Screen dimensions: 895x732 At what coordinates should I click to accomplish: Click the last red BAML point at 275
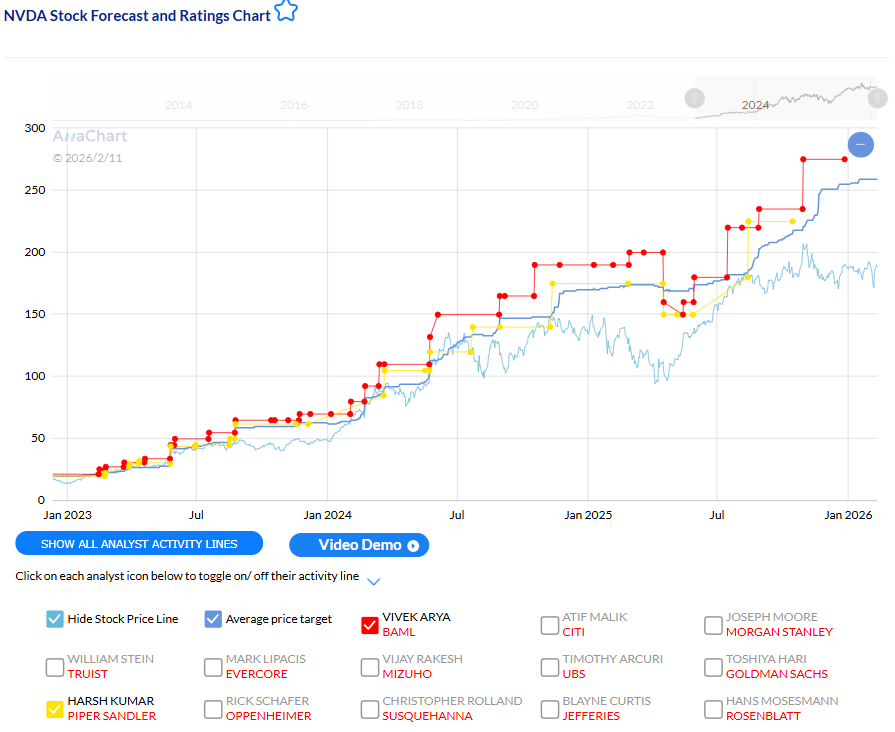click(845, 159)
